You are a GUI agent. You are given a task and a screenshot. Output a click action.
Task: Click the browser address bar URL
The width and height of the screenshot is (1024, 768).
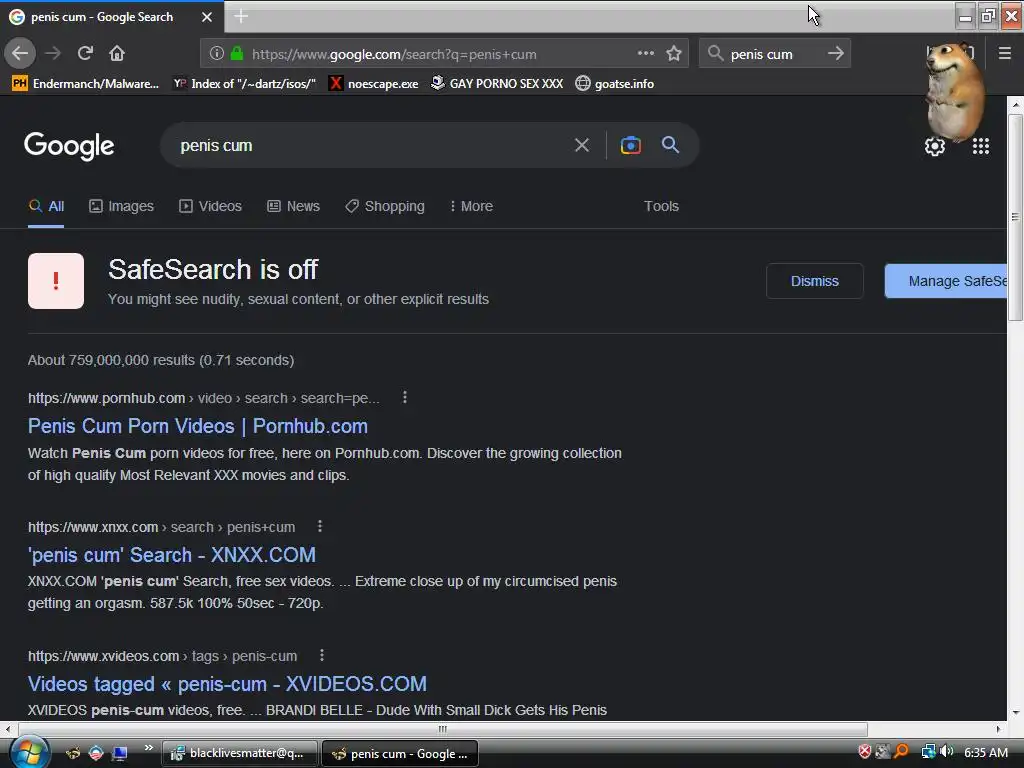[x=394, y=54]
